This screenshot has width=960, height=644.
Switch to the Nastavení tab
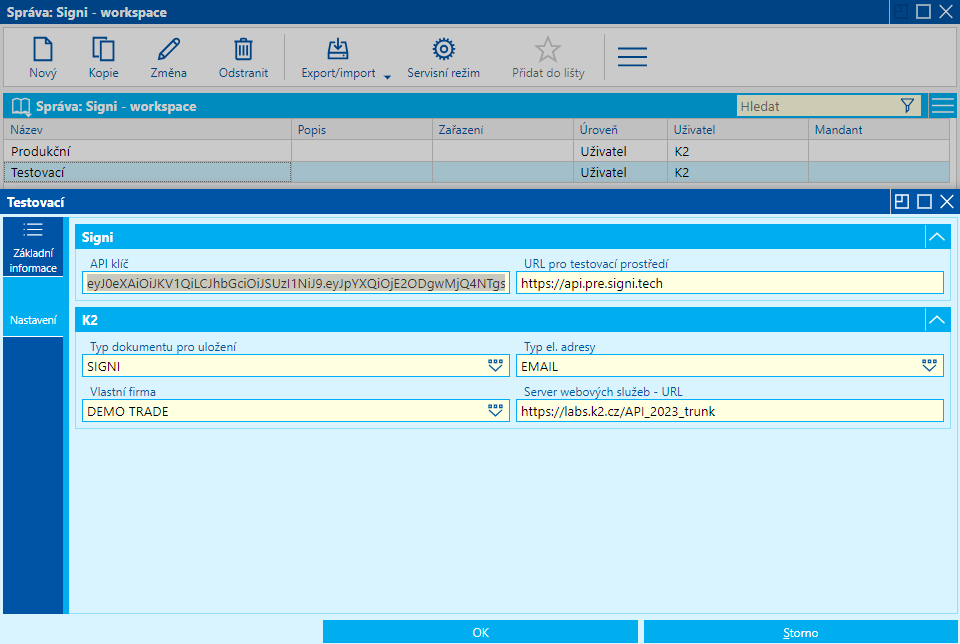[33, 307]
